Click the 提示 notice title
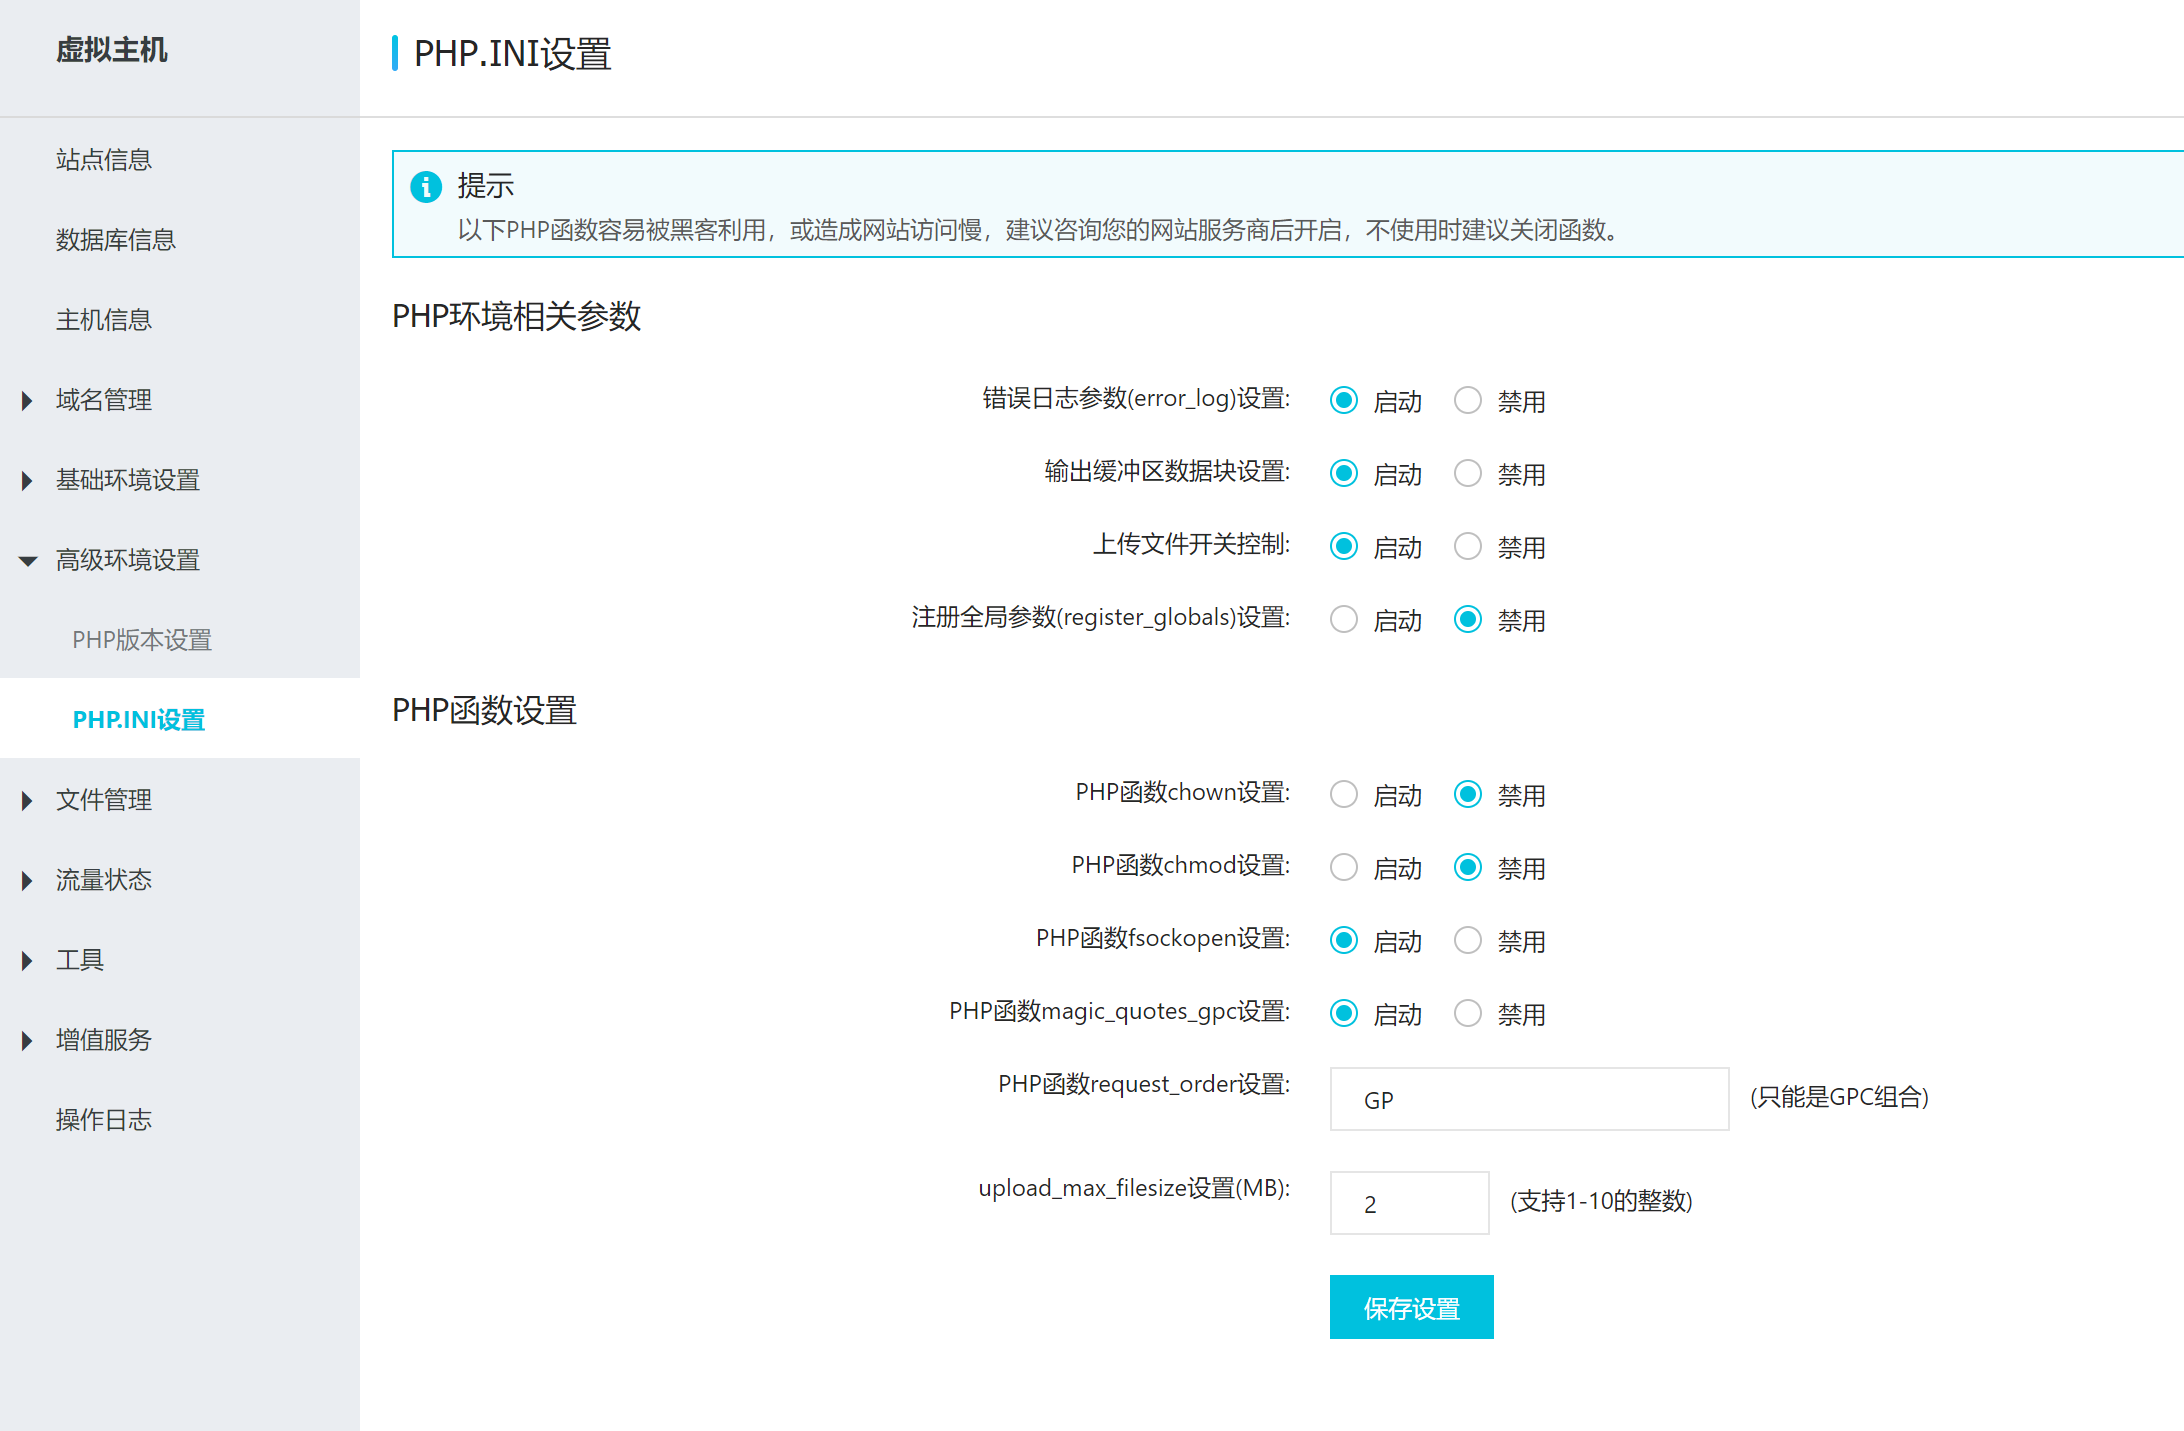Screen dimensions: 2184x1431 (x=486, y=186)
